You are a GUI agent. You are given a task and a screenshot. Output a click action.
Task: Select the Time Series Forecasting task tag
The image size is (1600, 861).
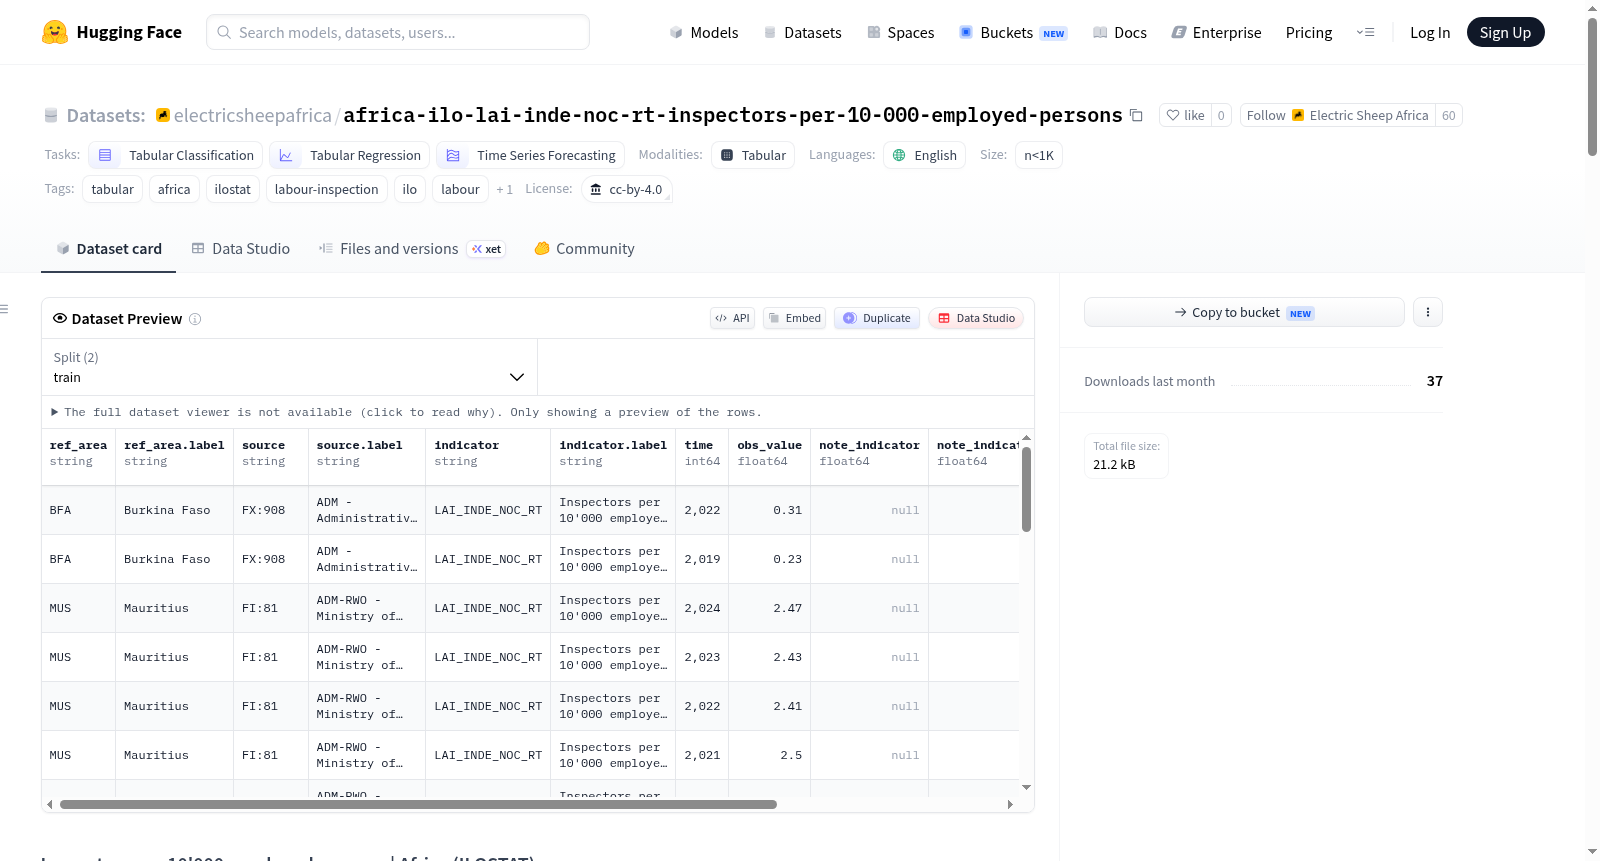[531, 155]
